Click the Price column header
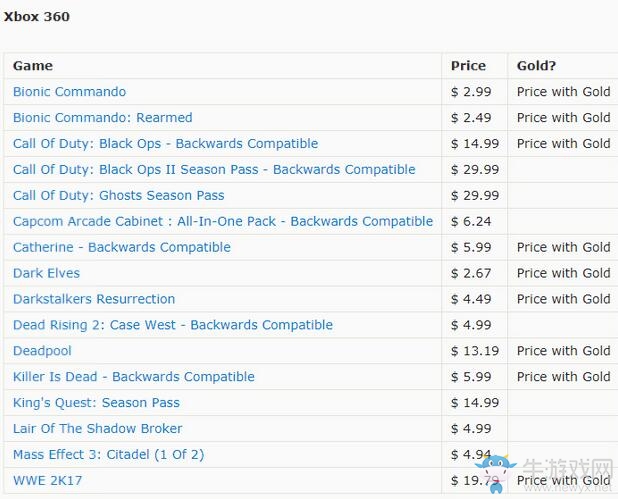The height and width of the screenshot is (499, 618). pos(468,66)
